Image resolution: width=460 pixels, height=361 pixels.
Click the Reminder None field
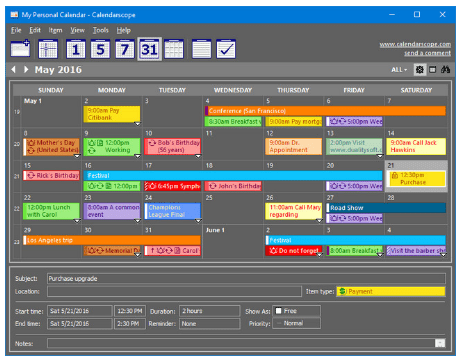coord(210,324)
